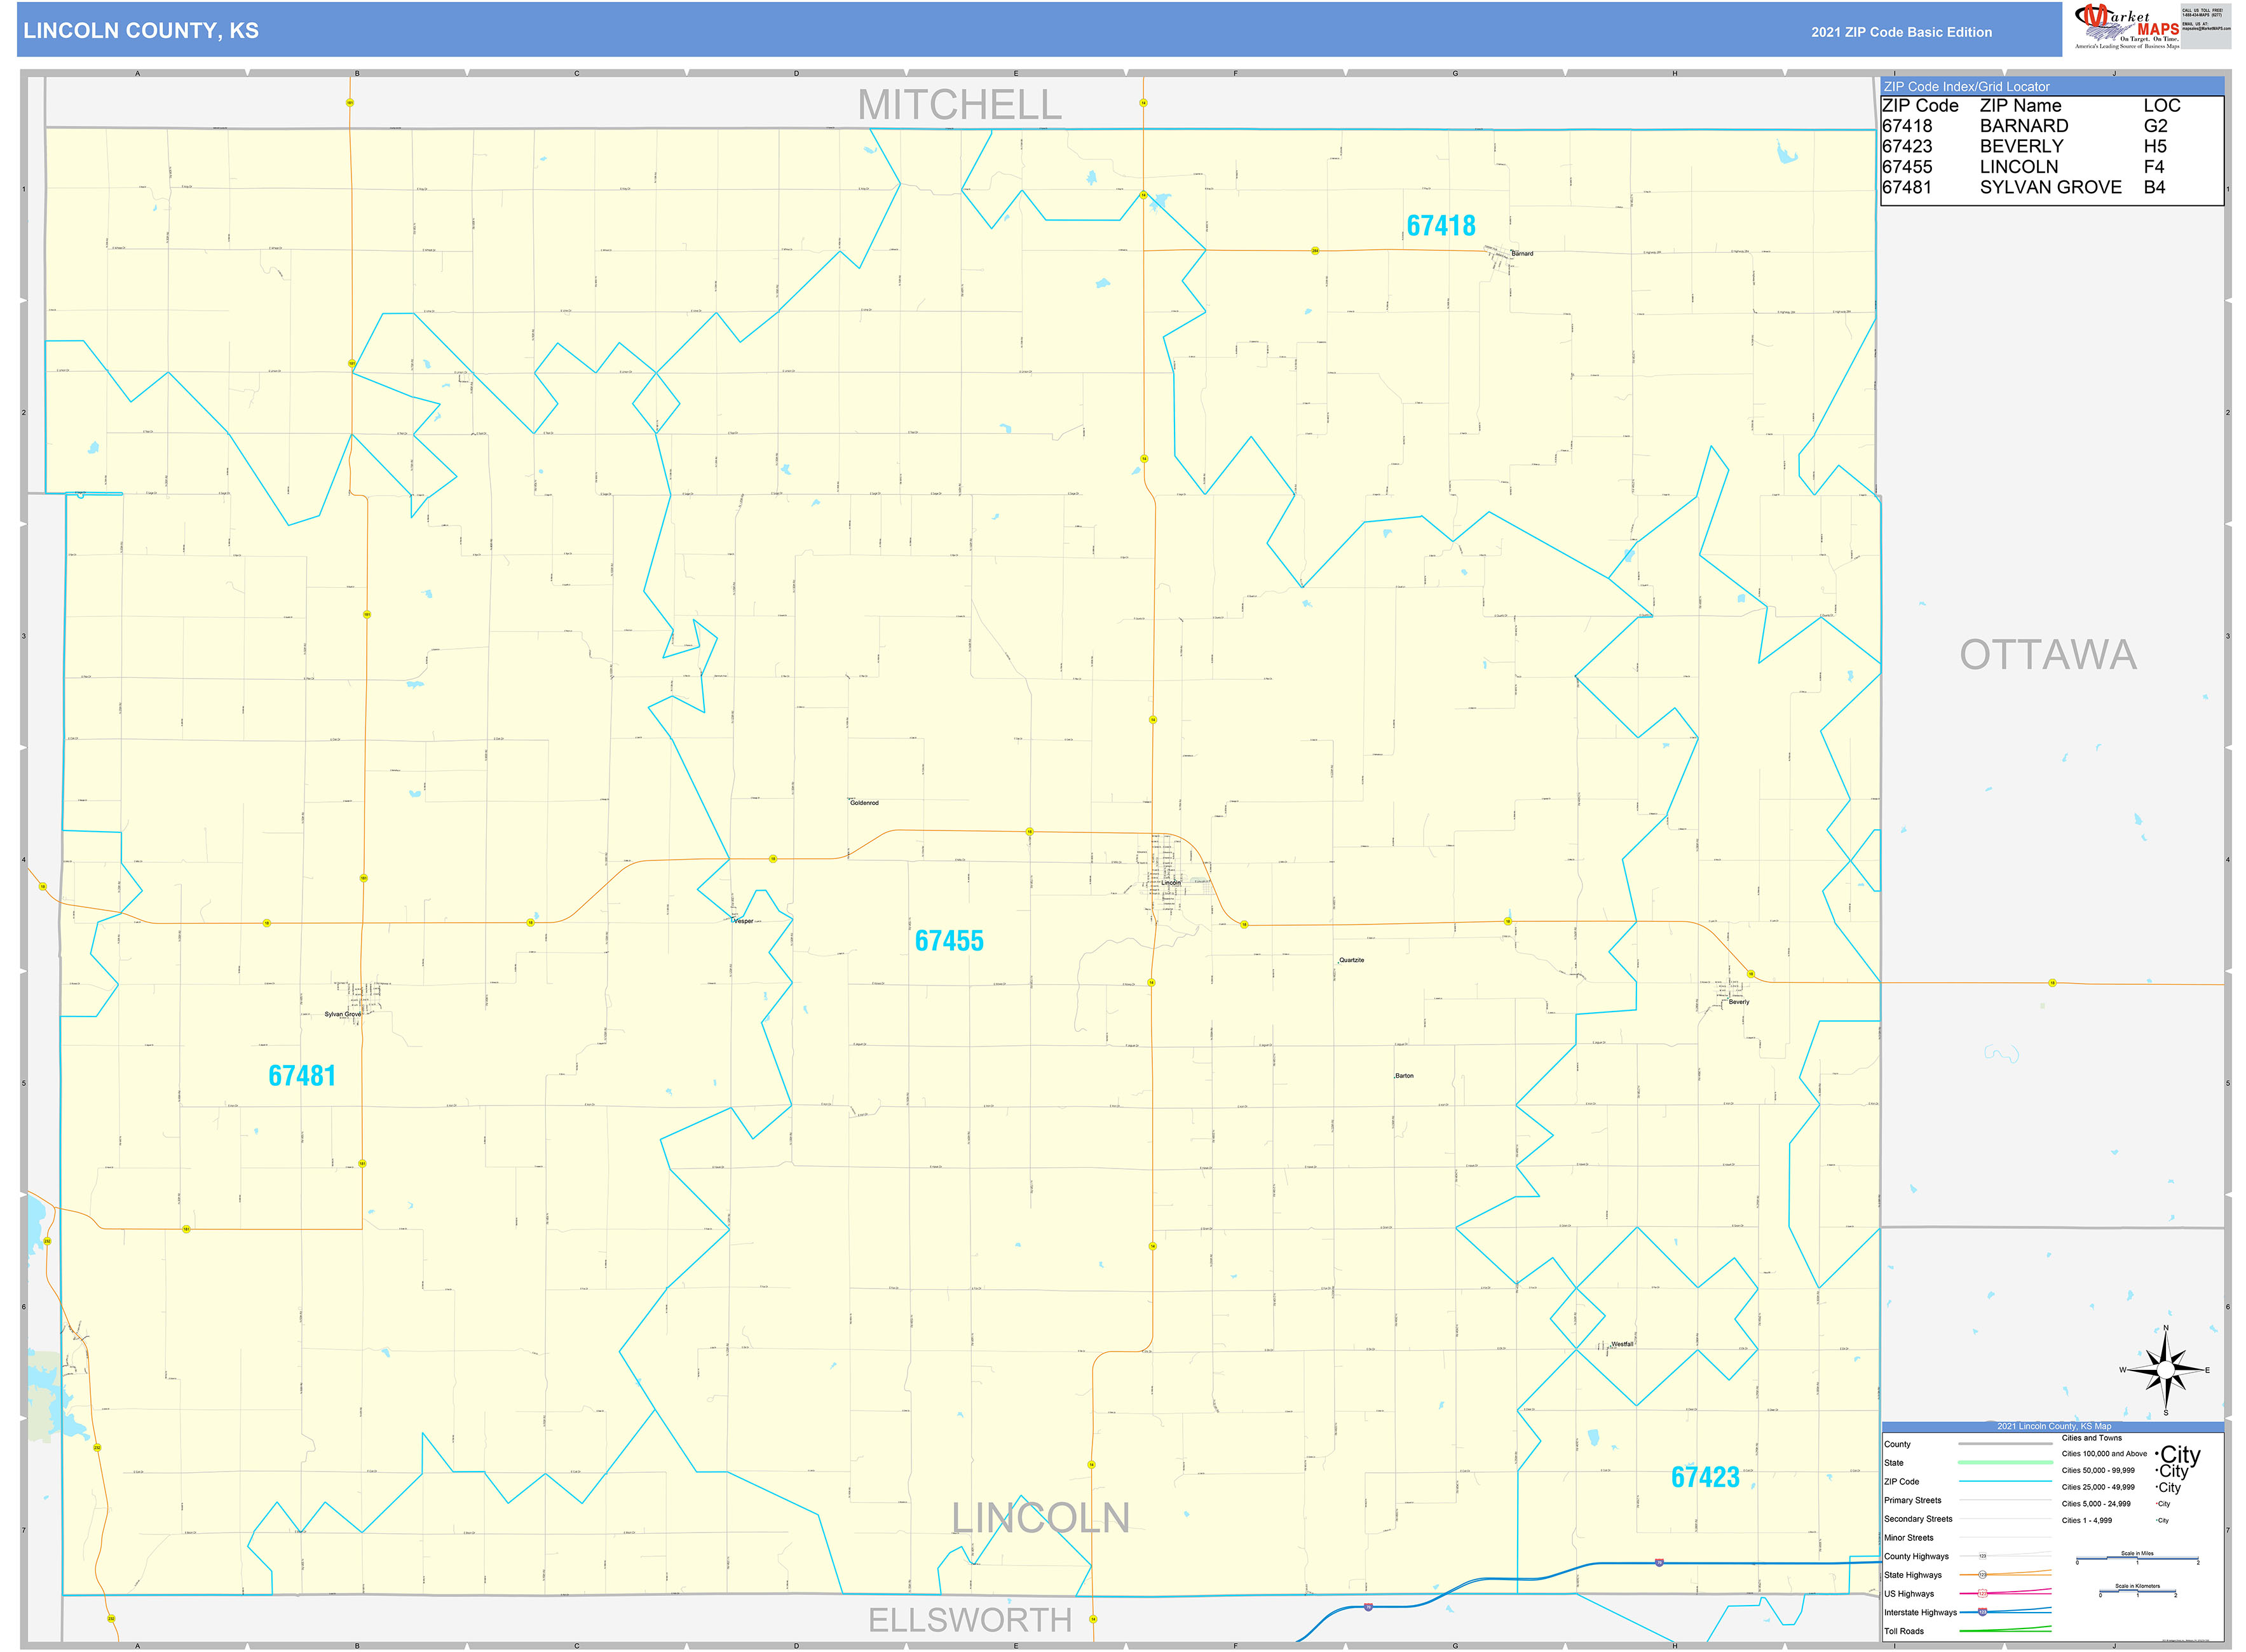Select the green city dot for Cities 1-4,999

click(x=2156, y=1520)
